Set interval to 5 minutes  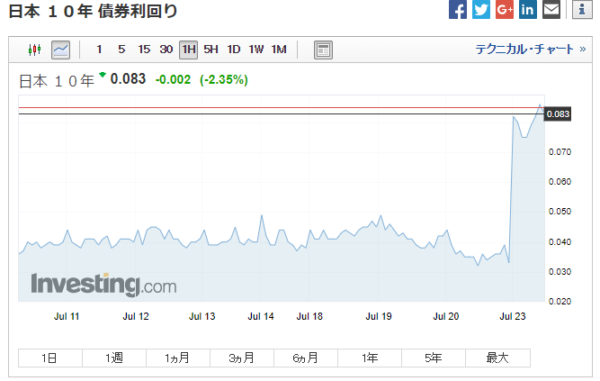coord(122,49)
